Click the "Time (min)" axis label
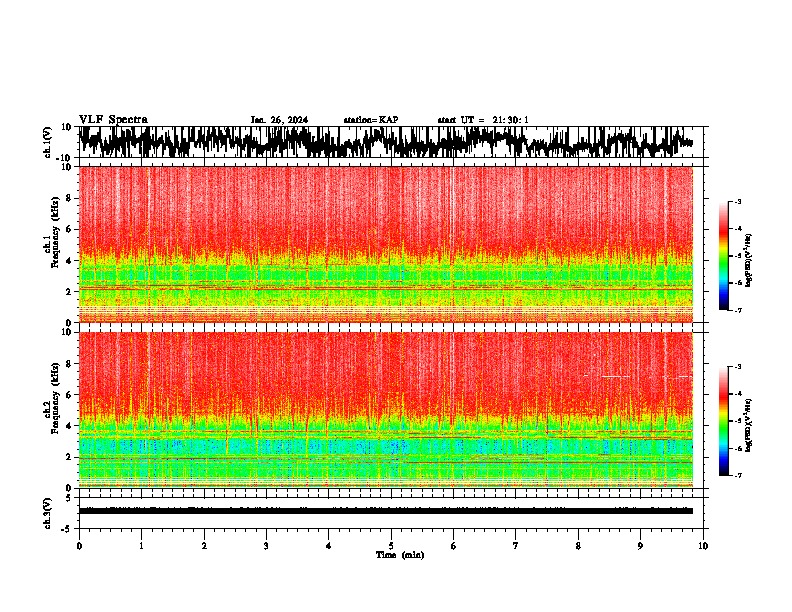This screenshot has width=792, height=612. pyautogui.click(x=400, y=555)
